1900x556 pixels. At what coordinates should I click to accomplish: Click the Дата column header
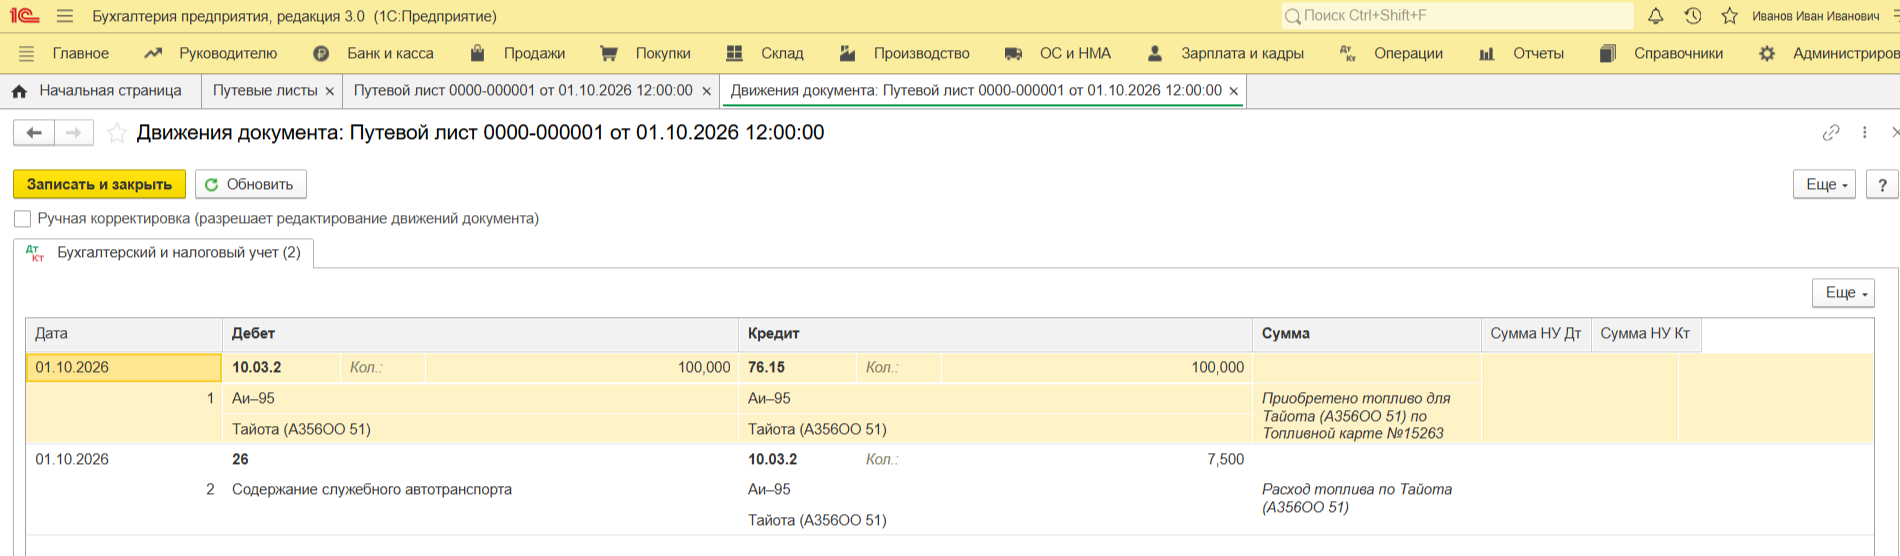124,334
